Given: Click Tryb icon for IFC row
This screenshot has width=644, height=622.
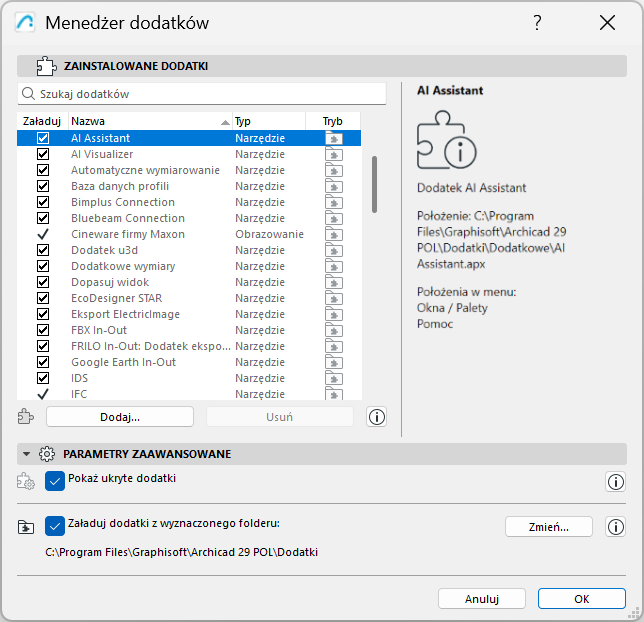Looking at the screenshot, I should click(334, 394).
